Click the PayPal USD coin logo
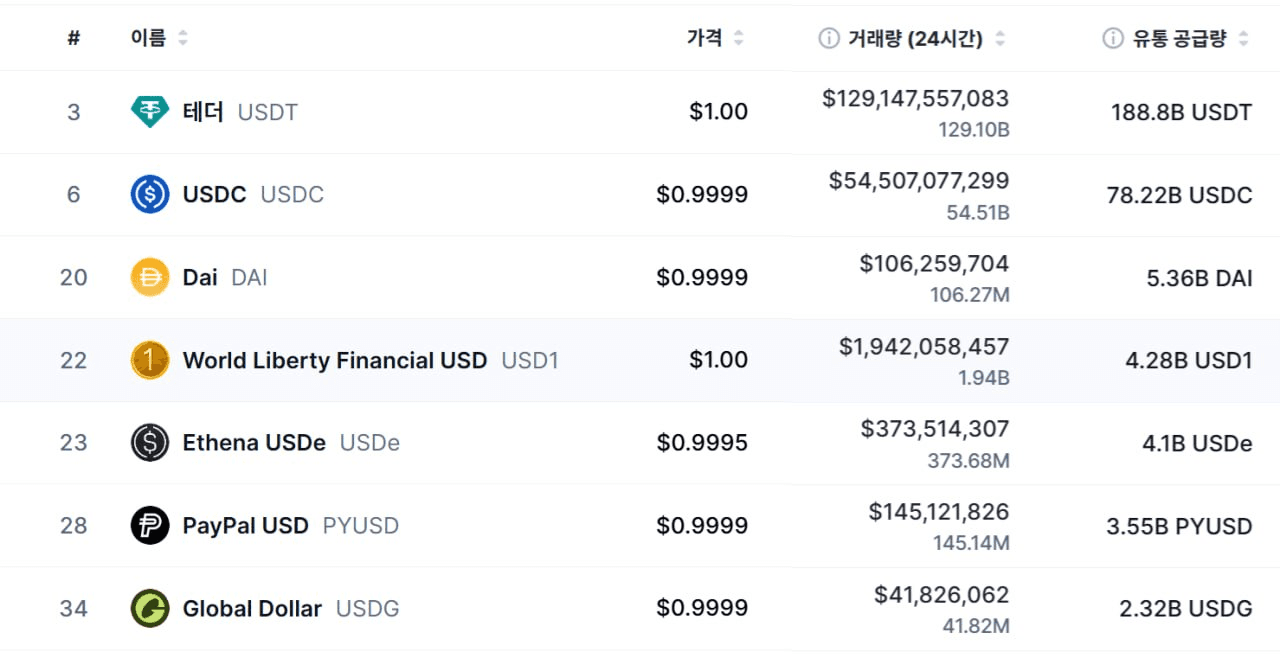1280x658 pixels. [x=150, y=525]
